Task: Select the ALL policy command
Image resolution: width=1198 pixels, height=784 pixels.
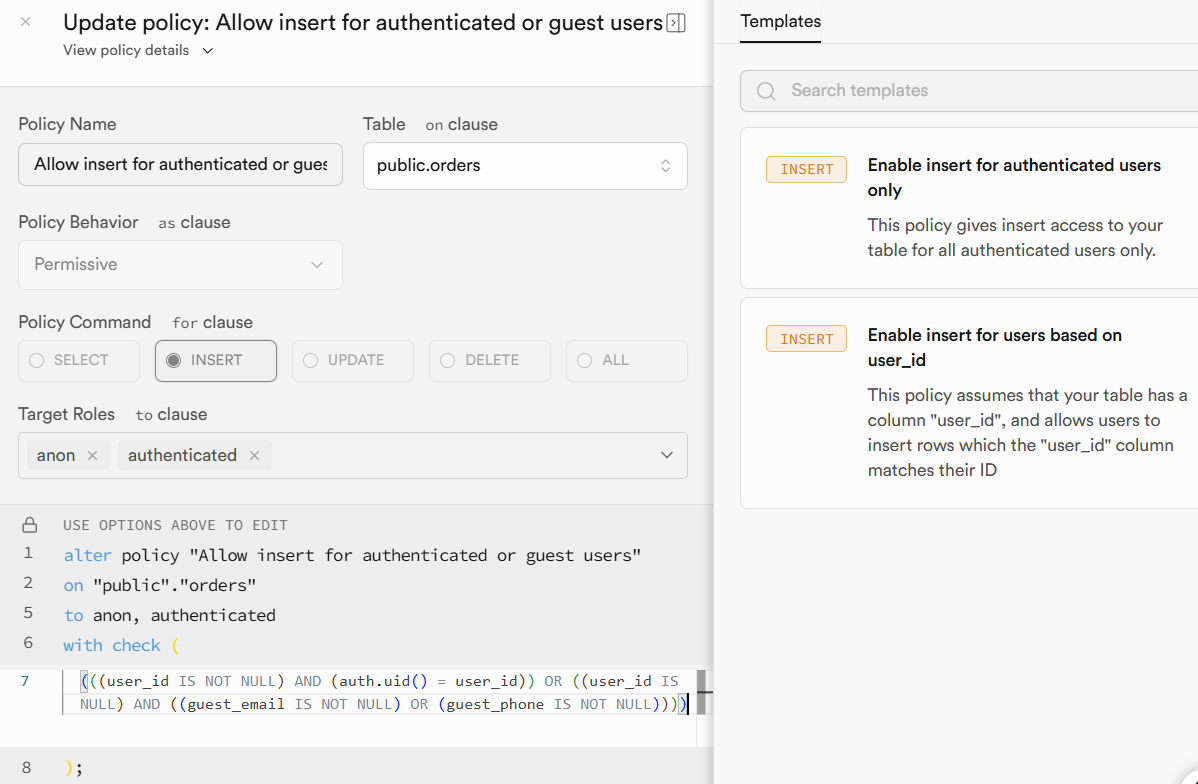Action: [627, 361]
